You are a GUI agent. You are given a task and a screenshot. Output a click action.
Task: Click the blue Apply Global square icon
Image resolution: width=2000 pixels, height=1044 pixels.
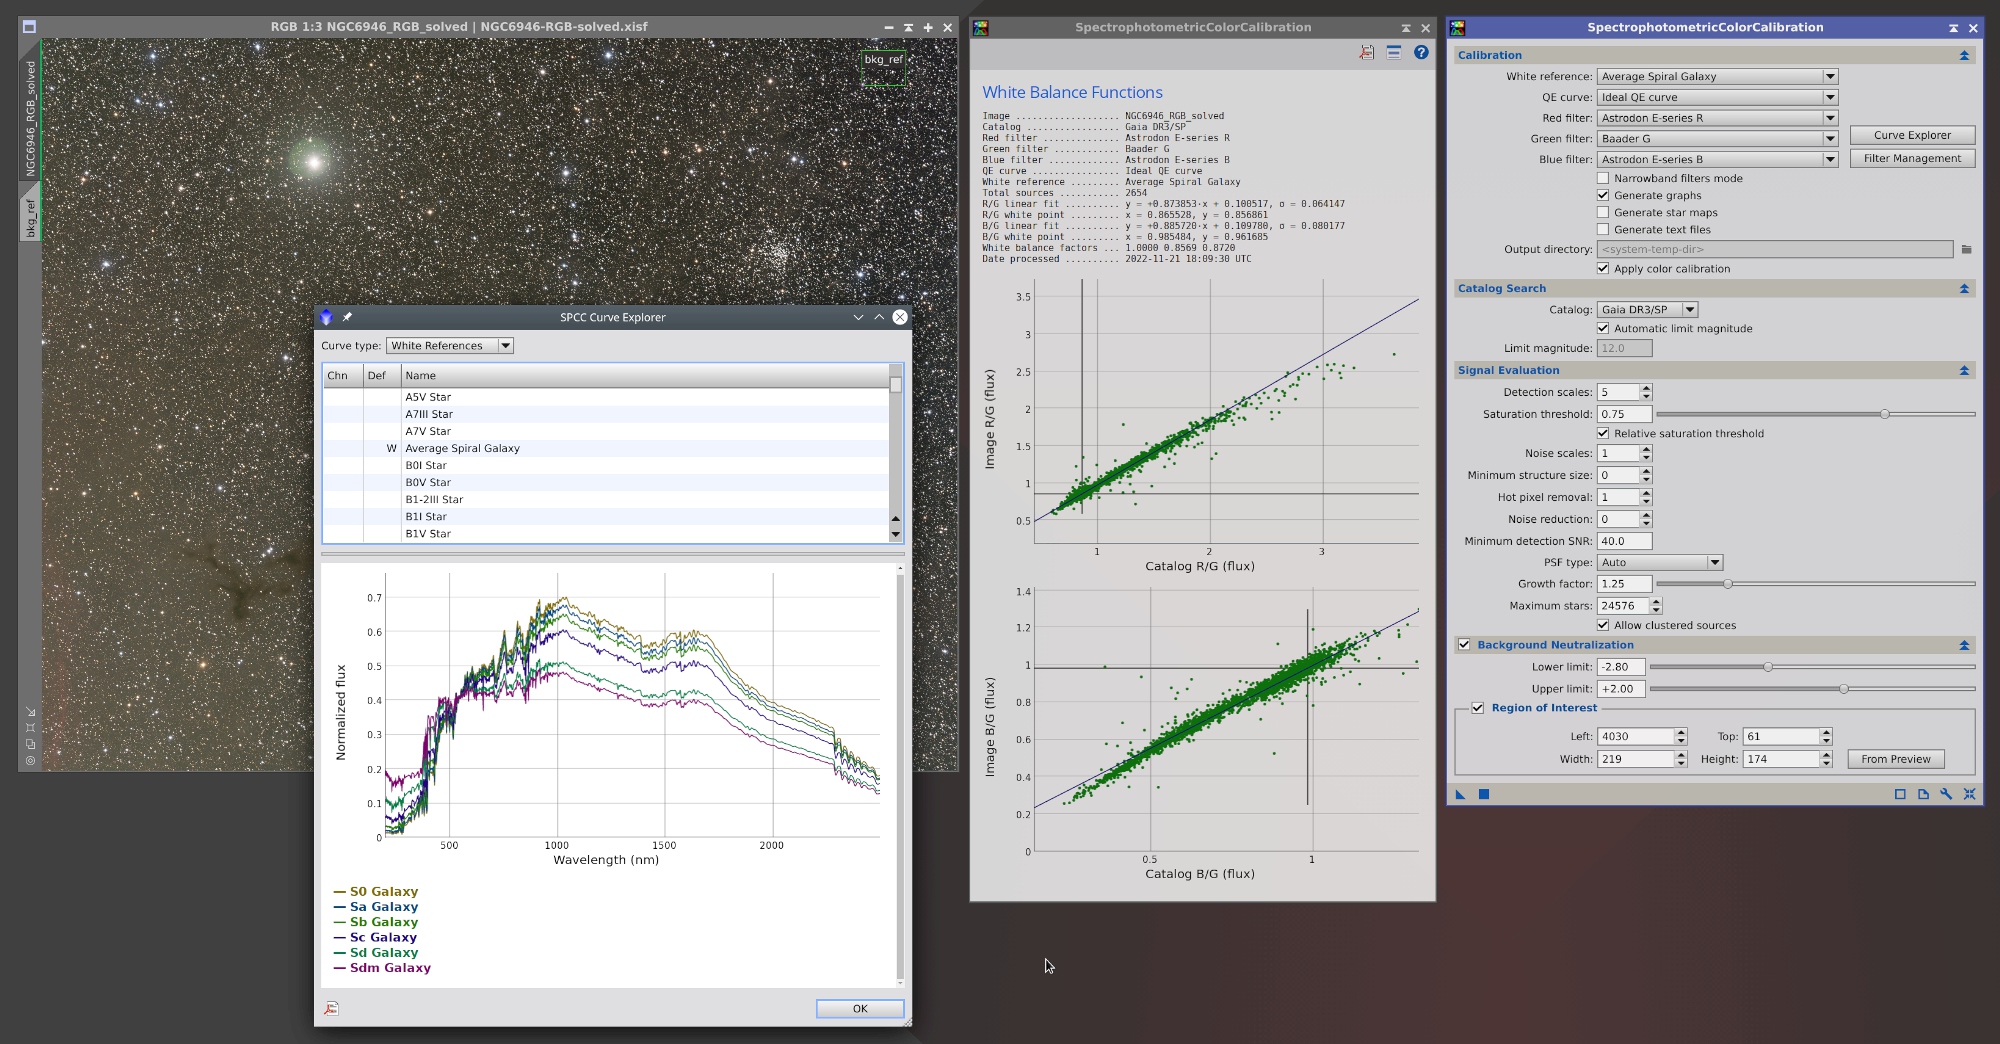click(x=1484, y=794)
